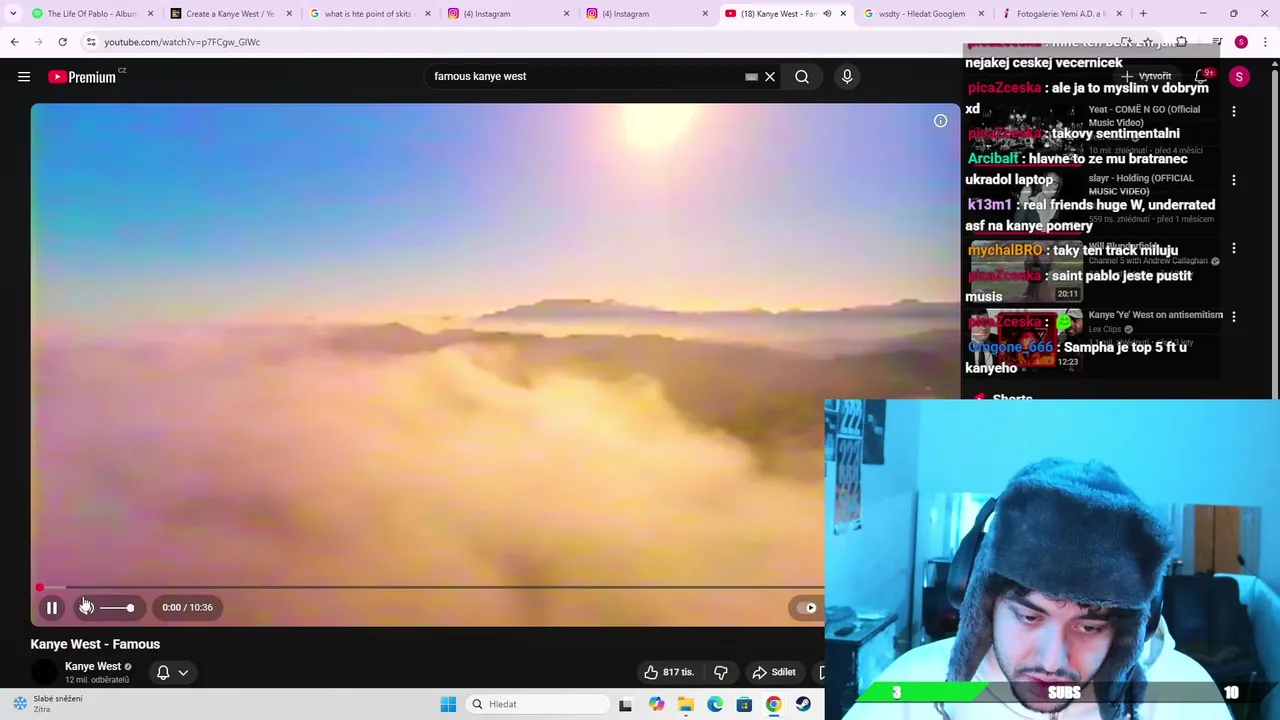Mute the audio-playing YouTube tab
Image resolution: width=1280 pixels, height=720 pixels.
click(827, 14)
